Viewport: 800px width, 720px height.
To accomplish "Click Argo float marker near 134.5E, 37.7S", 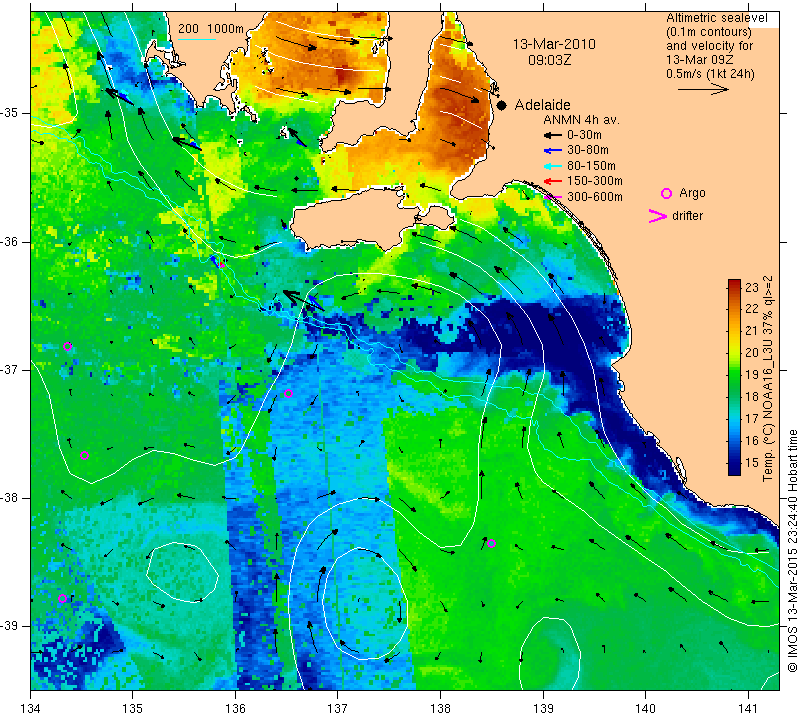I will pos(85,456).
